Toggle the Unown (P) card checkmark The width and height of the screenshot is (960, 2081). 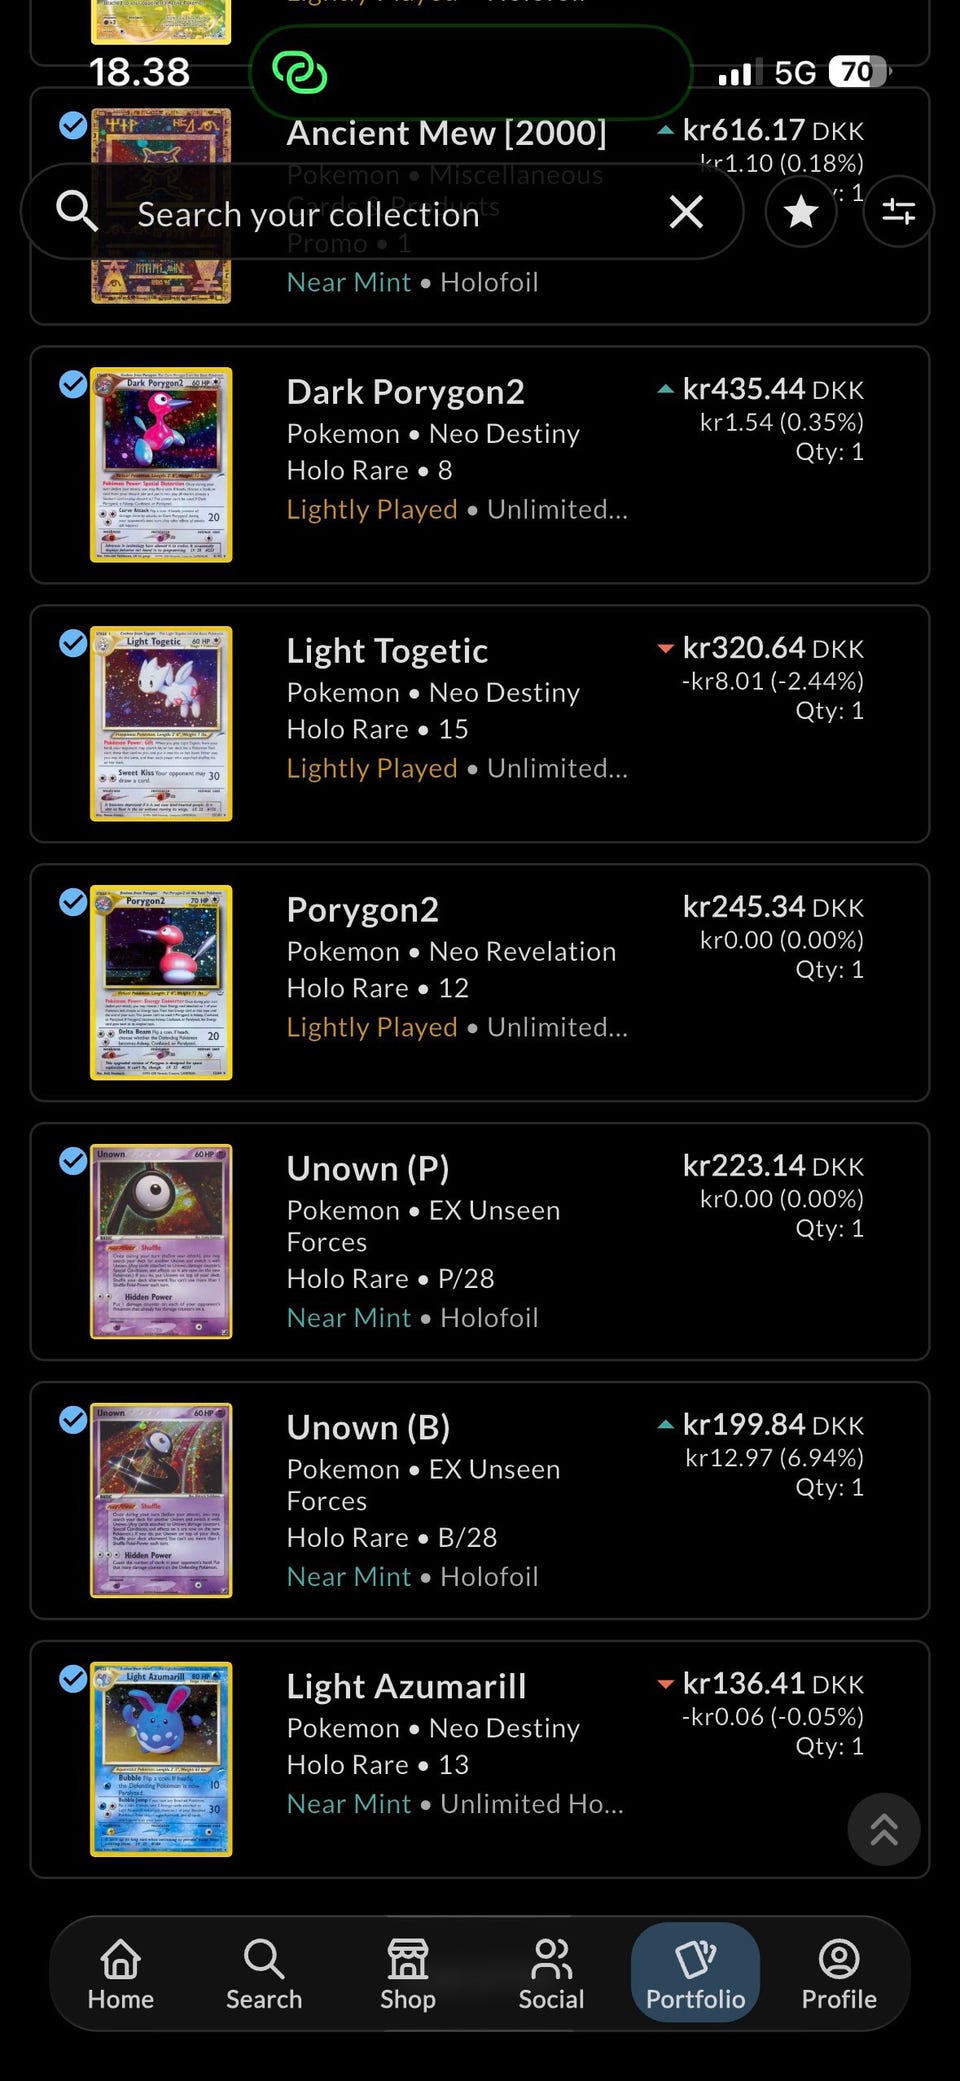pyautogui.click(x=73, y=1161)
